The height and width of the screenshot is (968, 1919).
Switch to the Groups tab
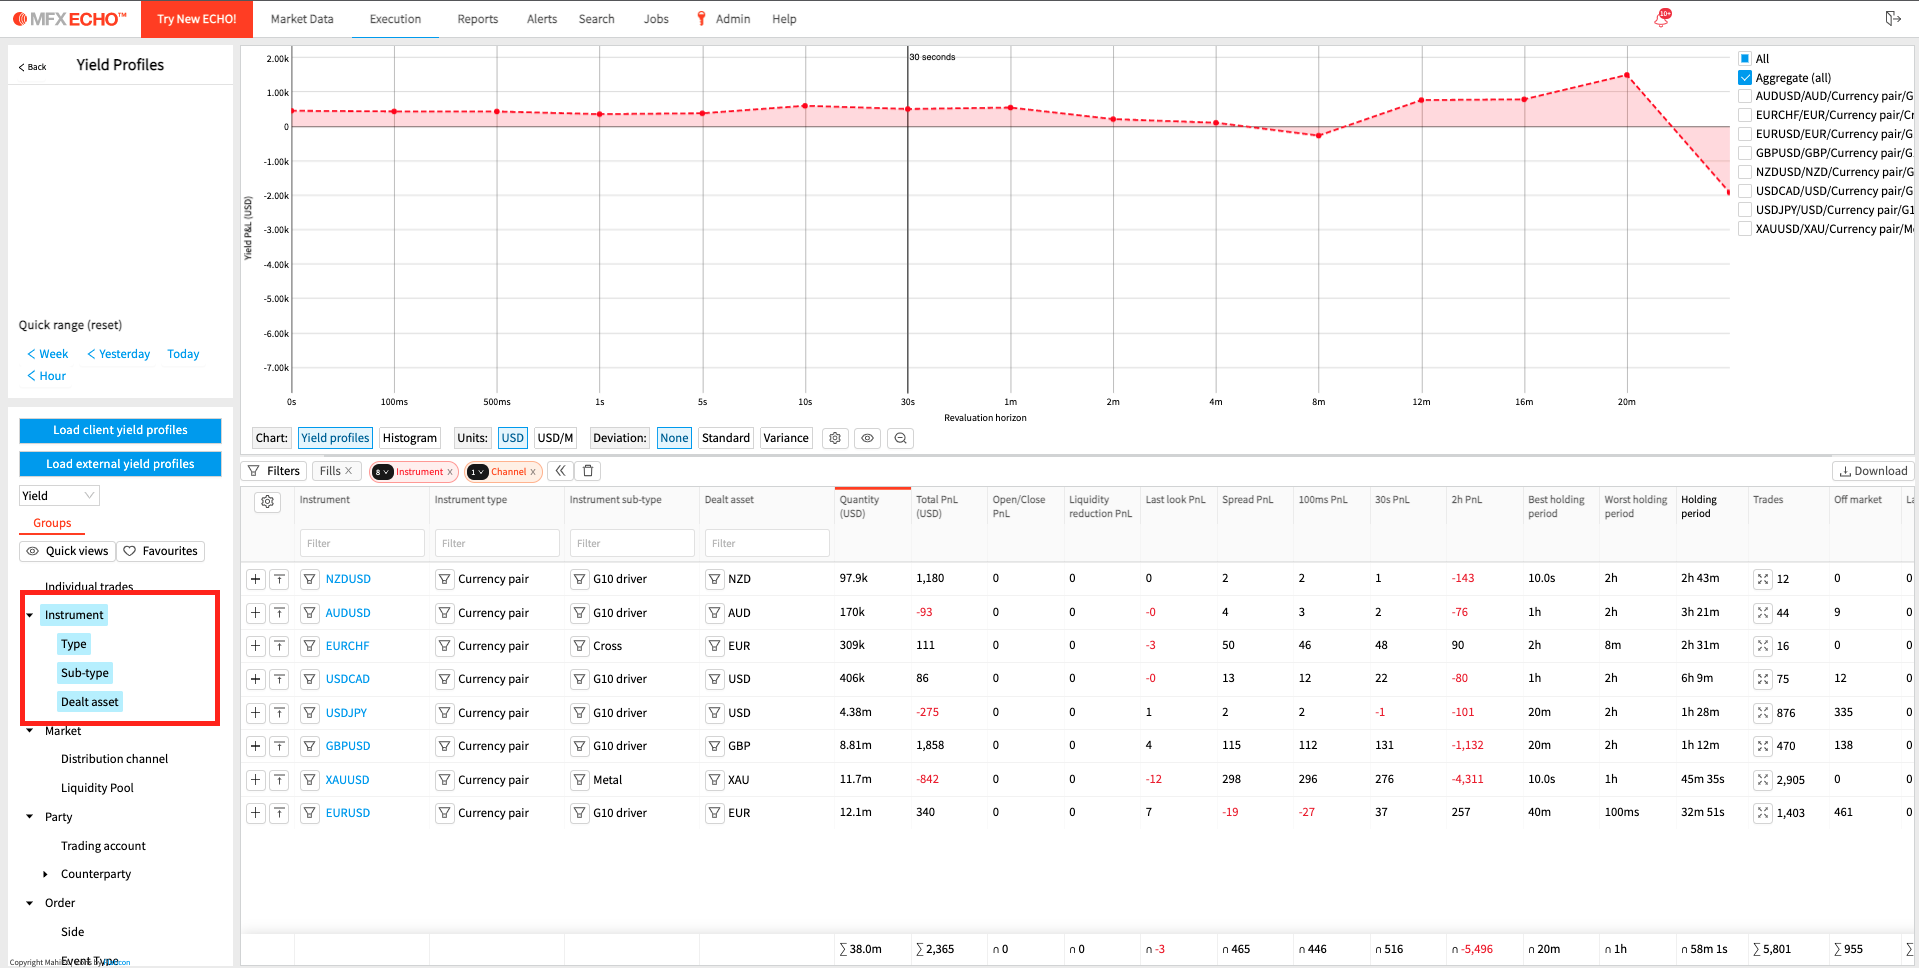coord(52,523)
